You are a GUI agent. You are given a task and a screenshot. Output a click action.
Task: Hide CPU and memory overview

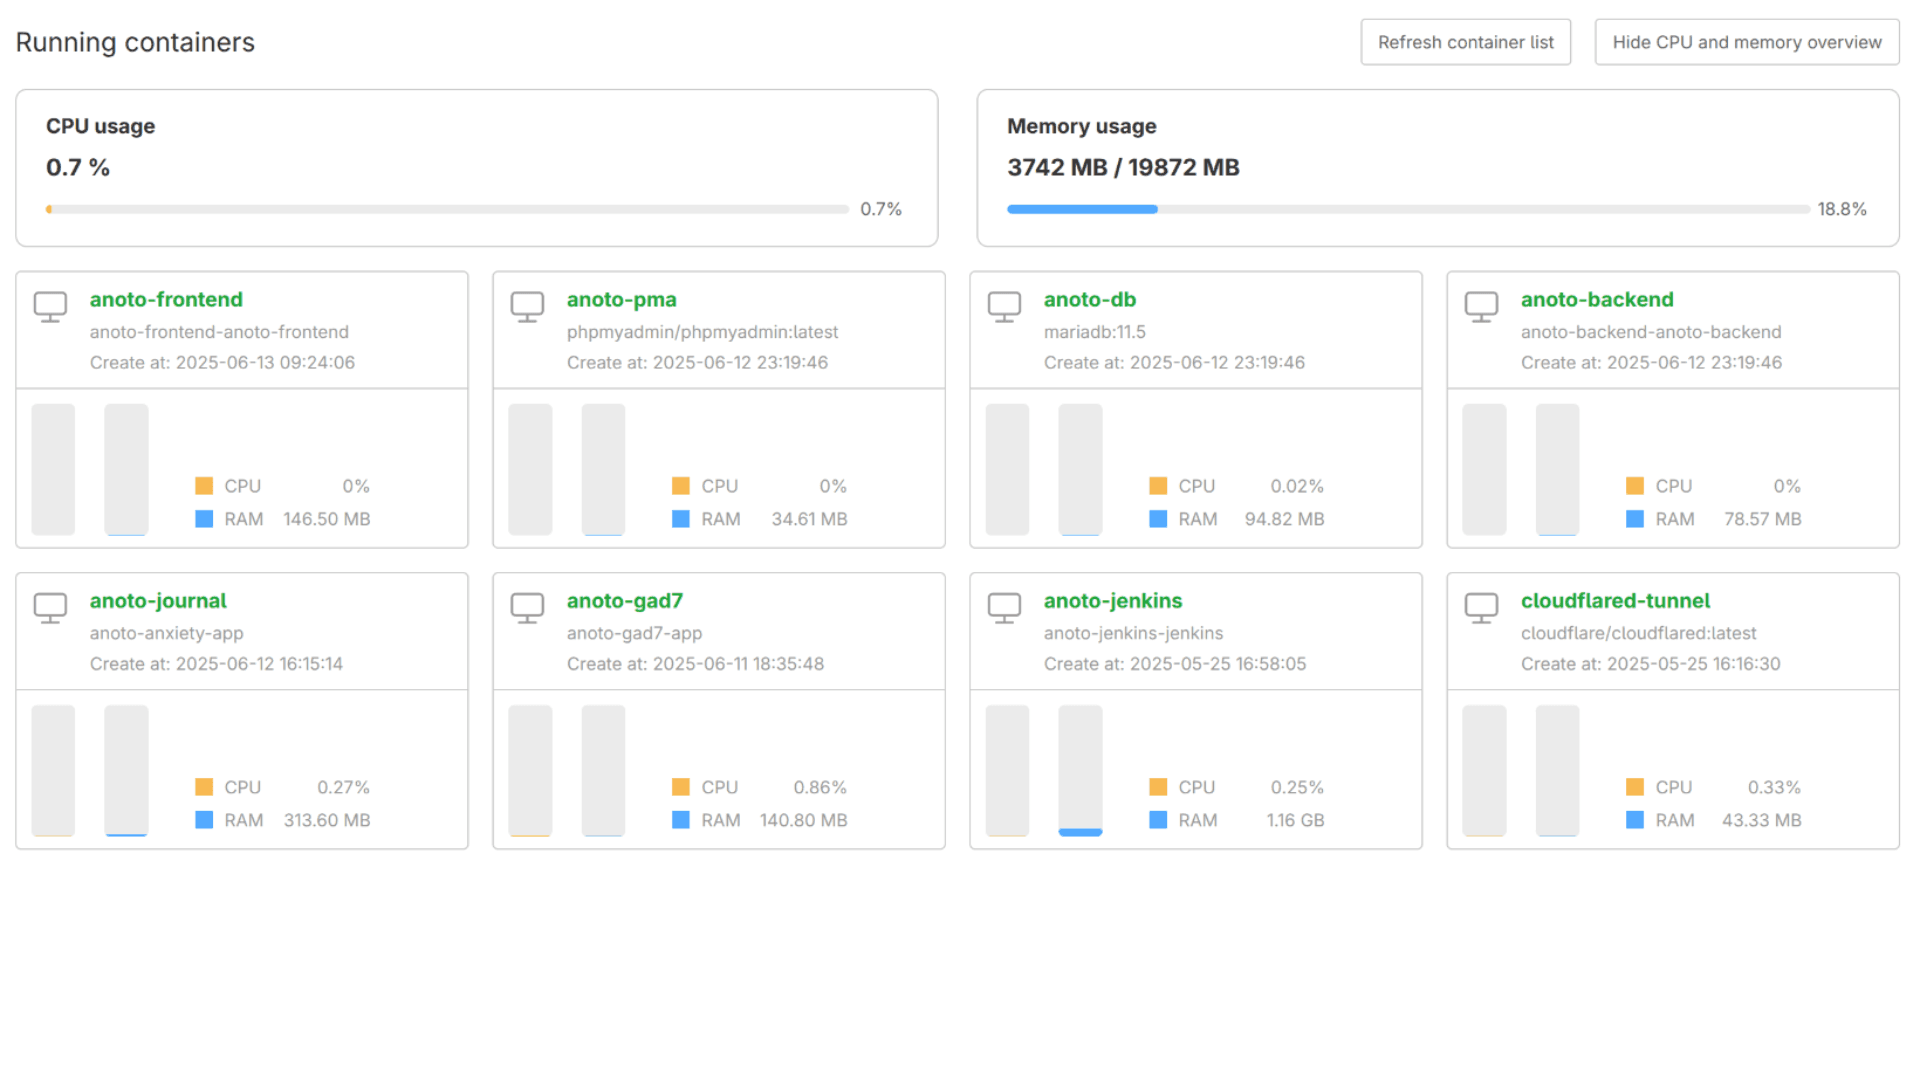[1746, 42]
